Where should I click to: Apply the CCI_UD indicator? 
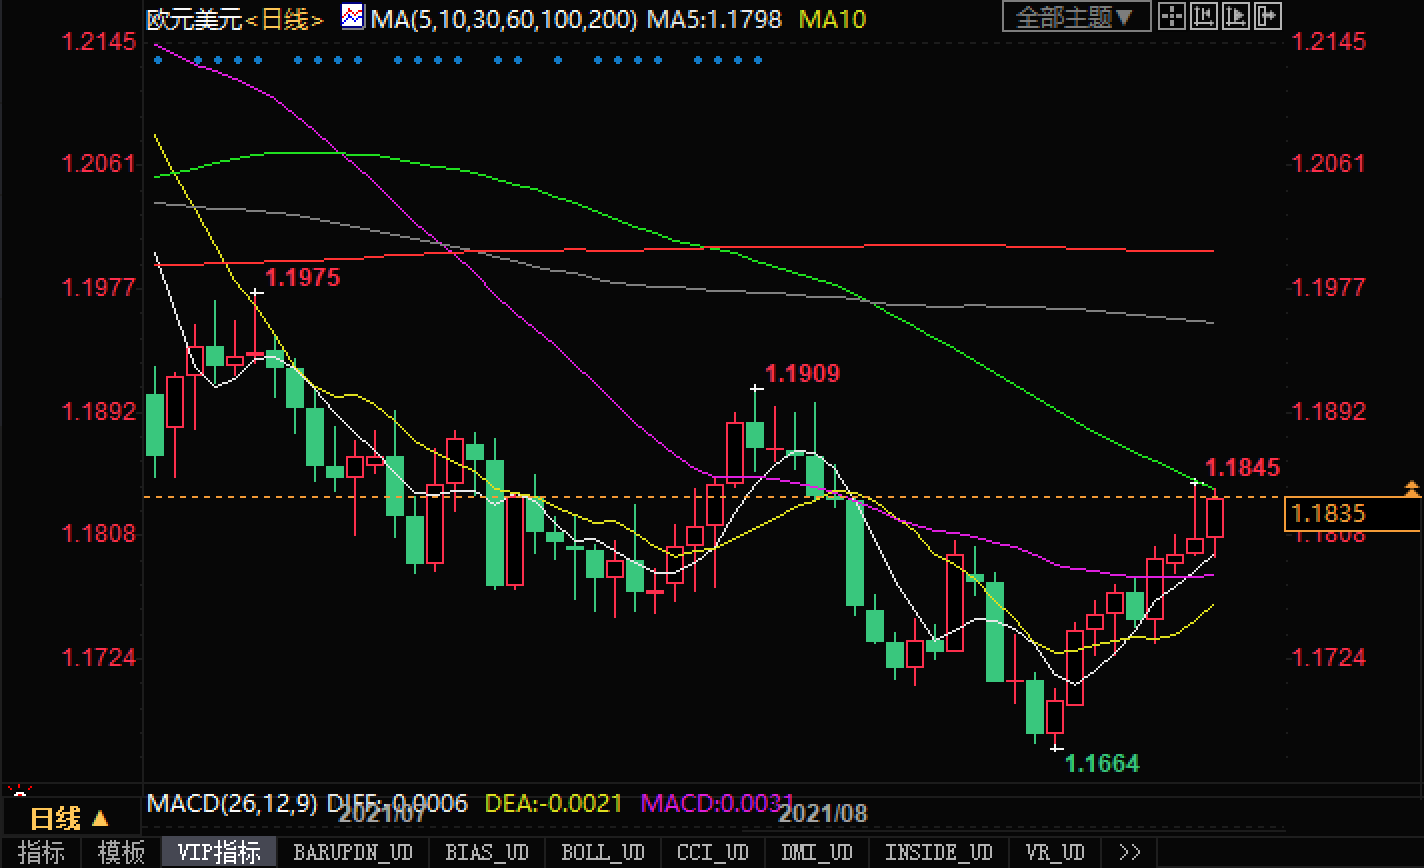tap(712, 853)
